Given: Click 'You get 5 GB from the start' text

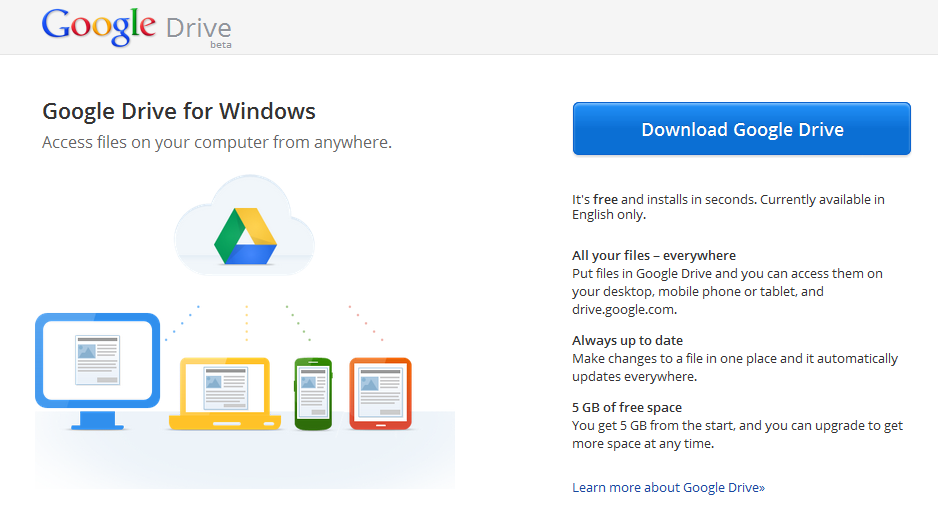Looking at the screenshot, I should (653, 425).
